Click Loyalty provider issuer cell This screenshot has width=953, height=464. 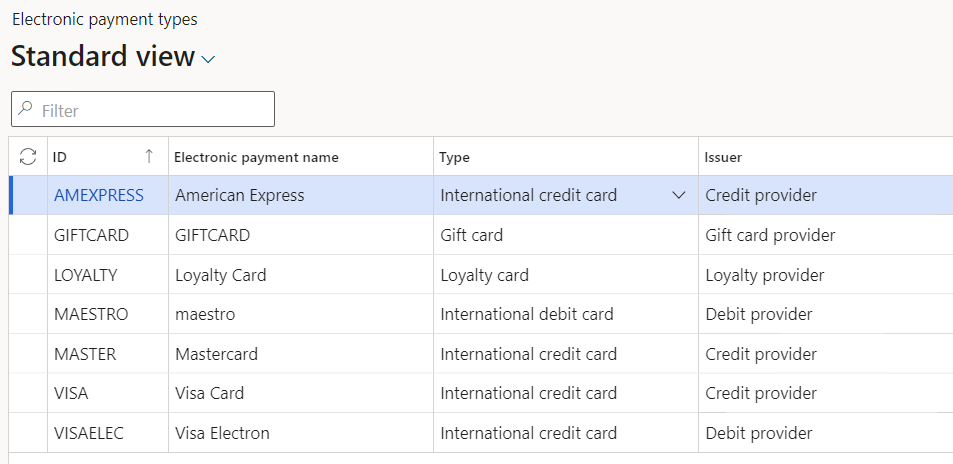(x=764, y=275)
